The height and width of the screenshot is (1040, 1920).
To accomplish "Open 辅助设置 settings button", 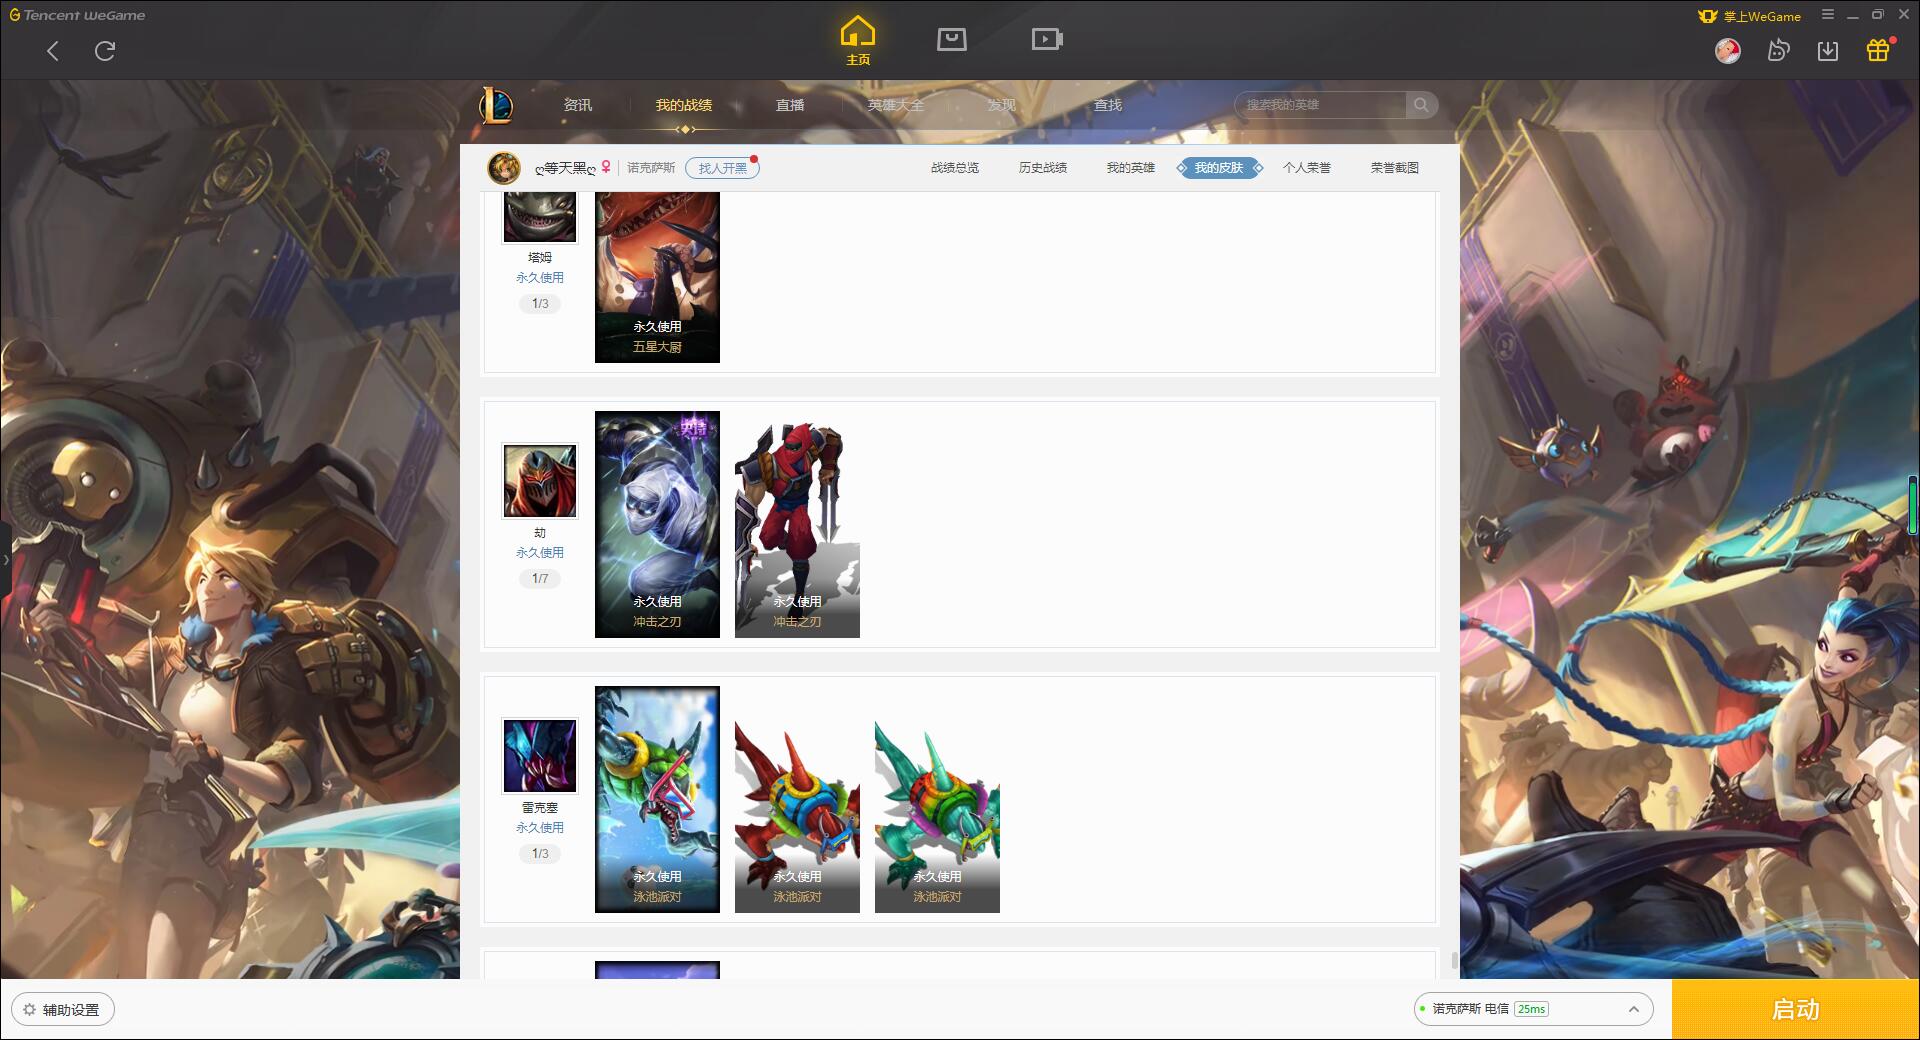I will click(x=63, y=1010).
